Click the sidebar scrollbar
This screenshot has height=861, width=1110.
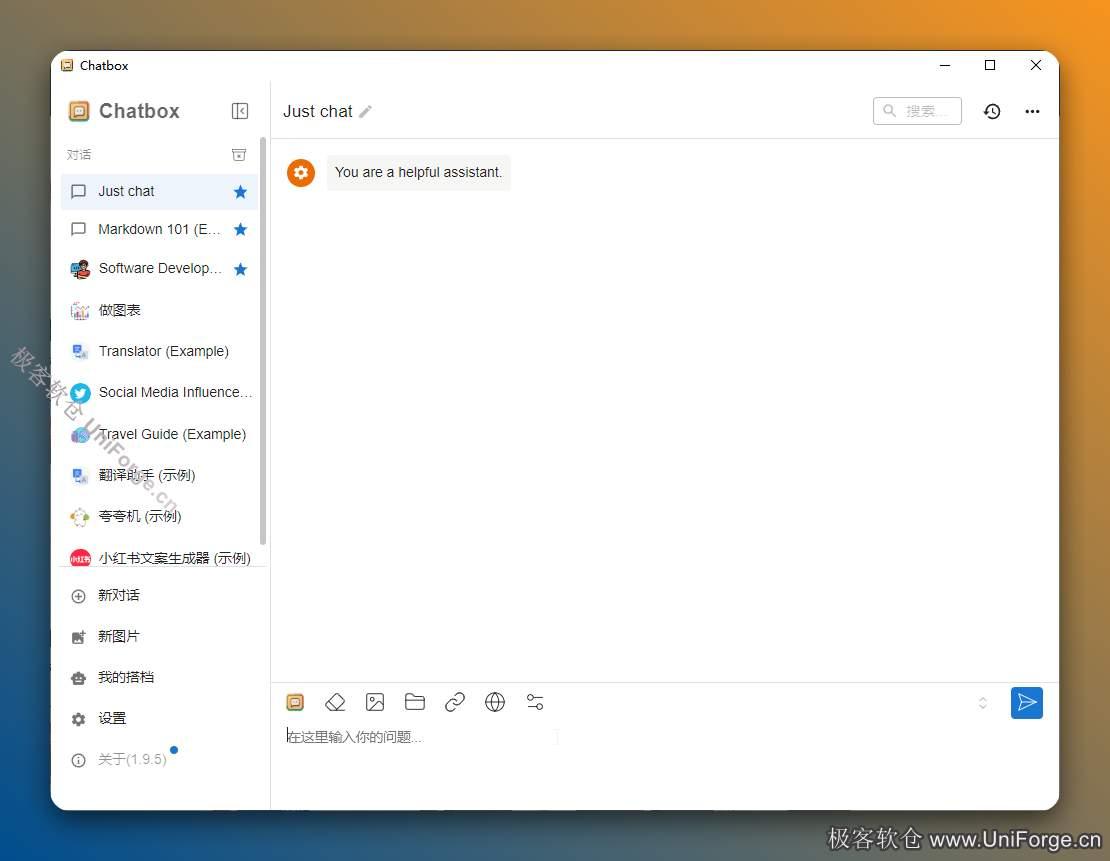(x=263, y=341)
